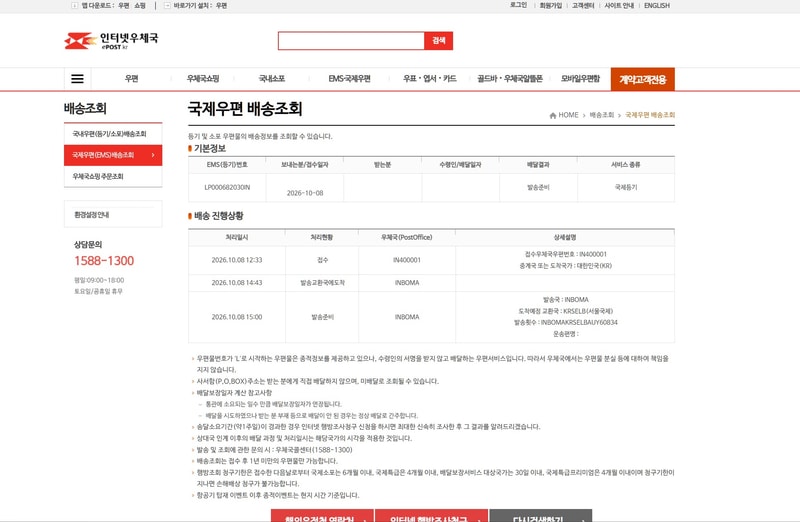Click the 1588-1300 consultation phone number
Screen dimensions: 800x522
click(x=104, y=261)
